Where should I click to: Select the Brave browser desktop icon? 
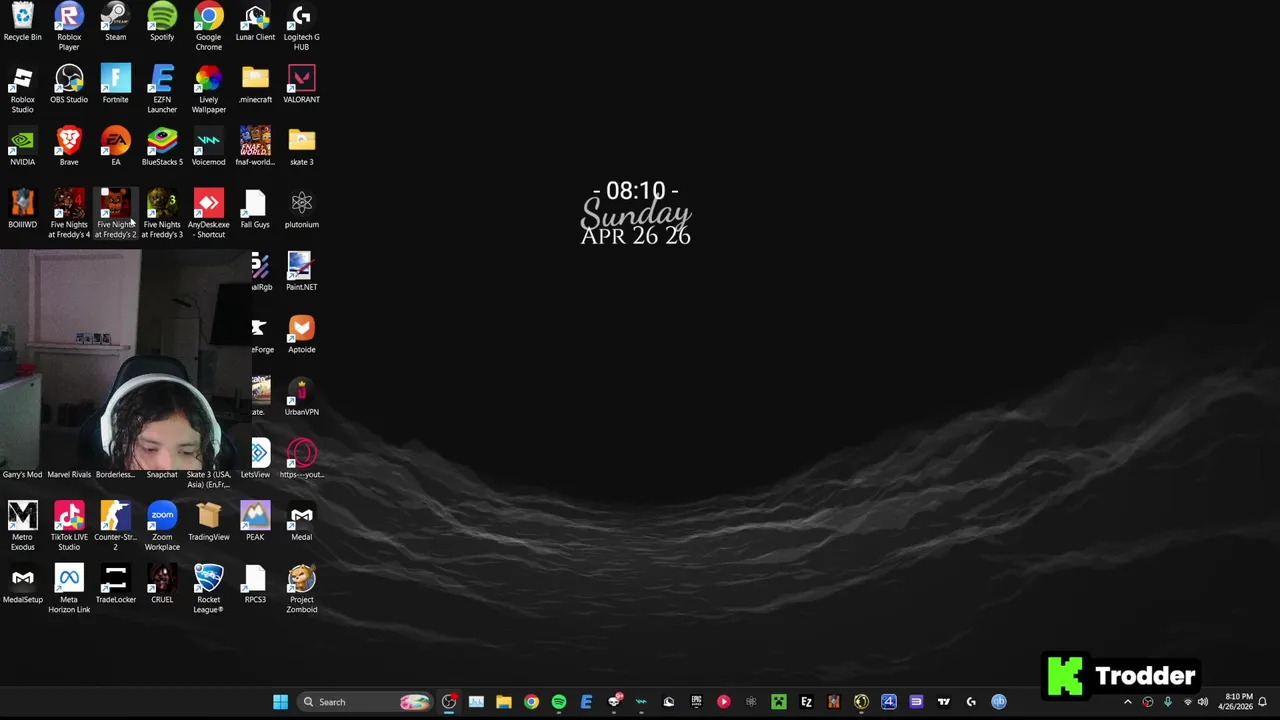(x=69, y=147)
